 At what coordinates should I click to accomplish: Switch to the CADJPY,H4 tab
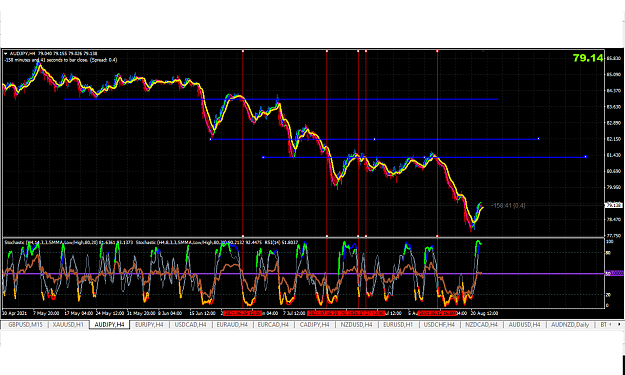pyautogui.click(x=314, y=325)
